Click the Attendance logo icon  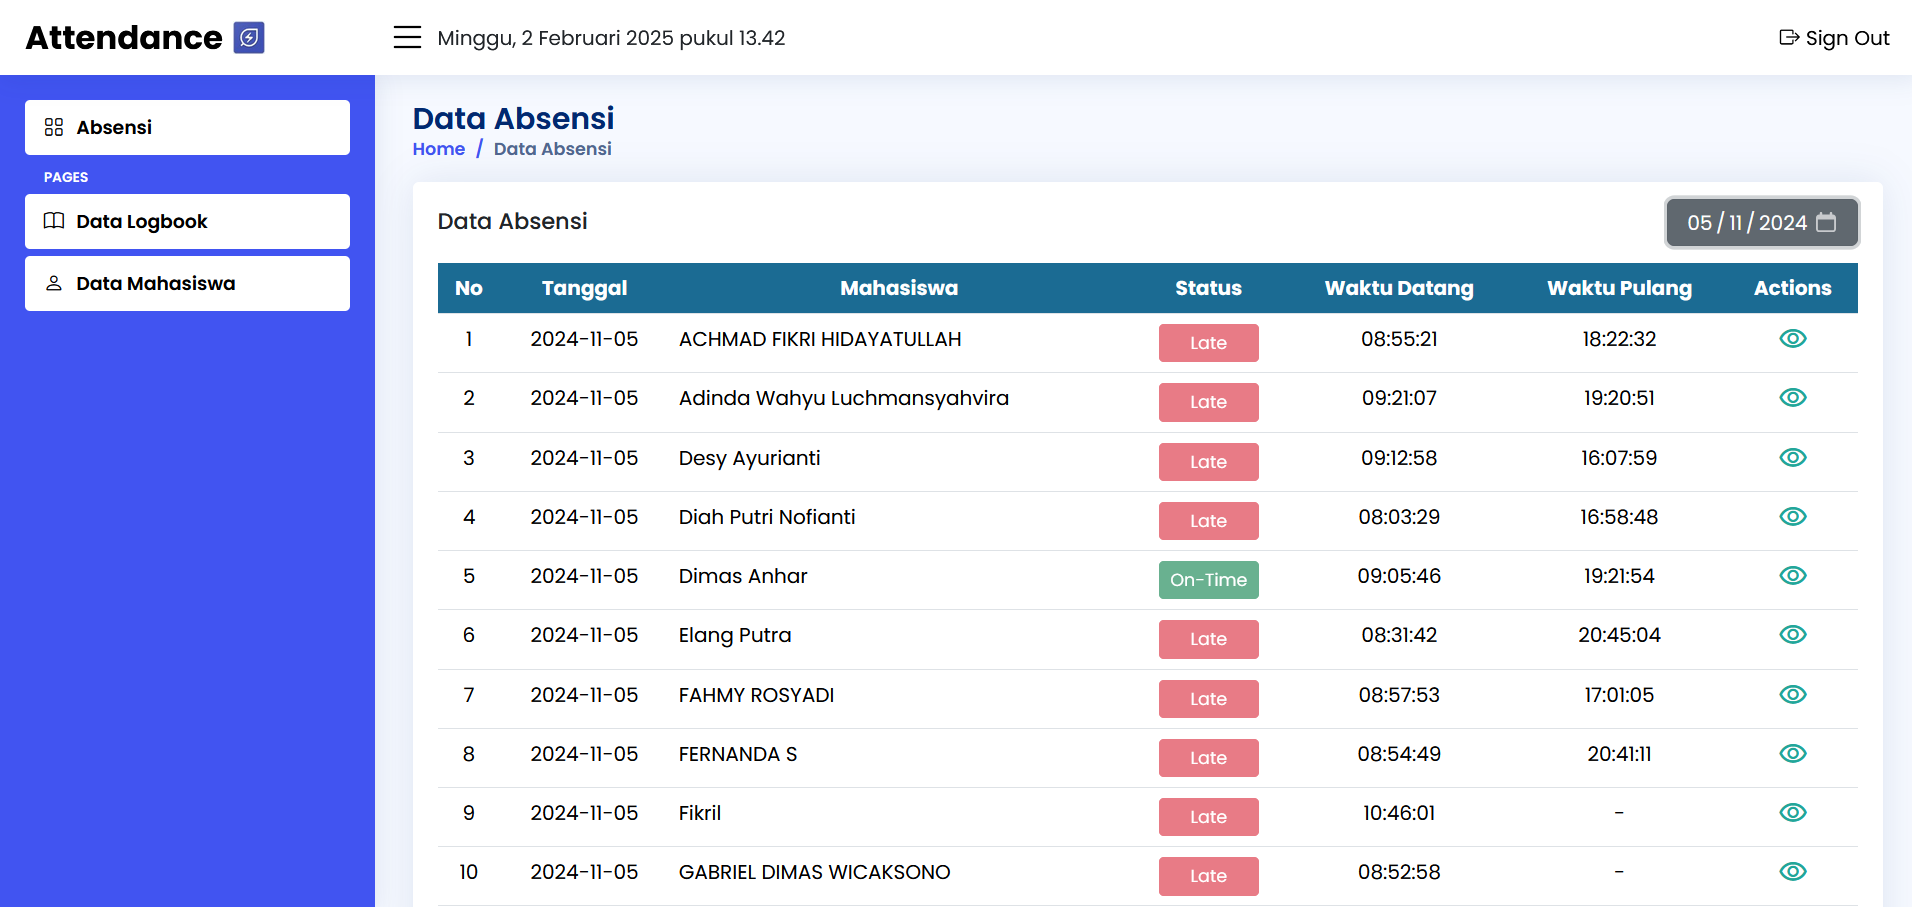pos(249,38)
